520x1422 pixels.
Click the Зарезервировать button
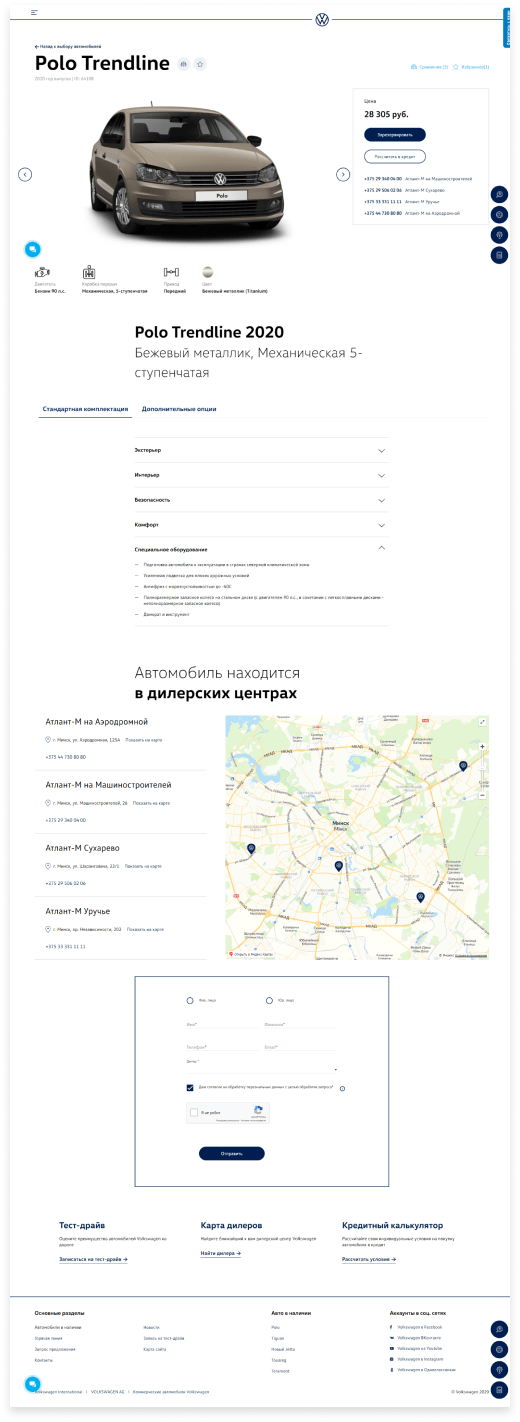[x=395, y=133]
